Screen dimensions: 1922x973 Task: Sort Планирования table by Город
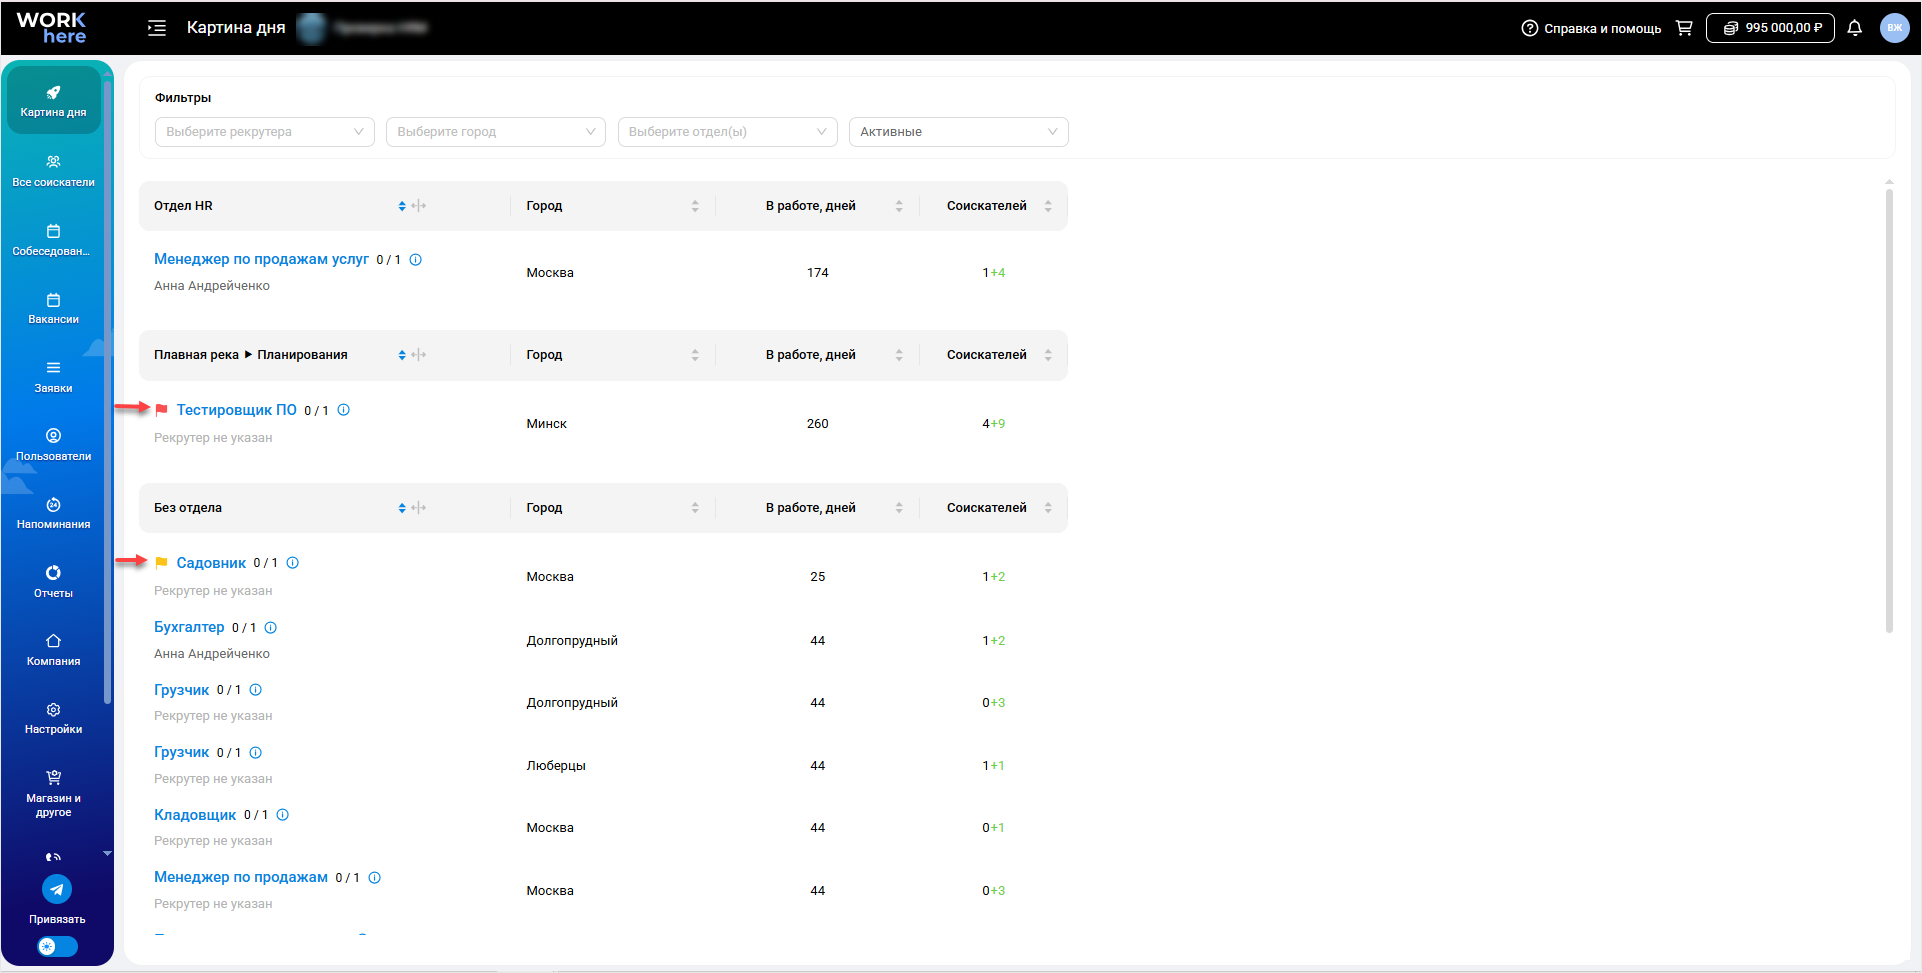695,355
